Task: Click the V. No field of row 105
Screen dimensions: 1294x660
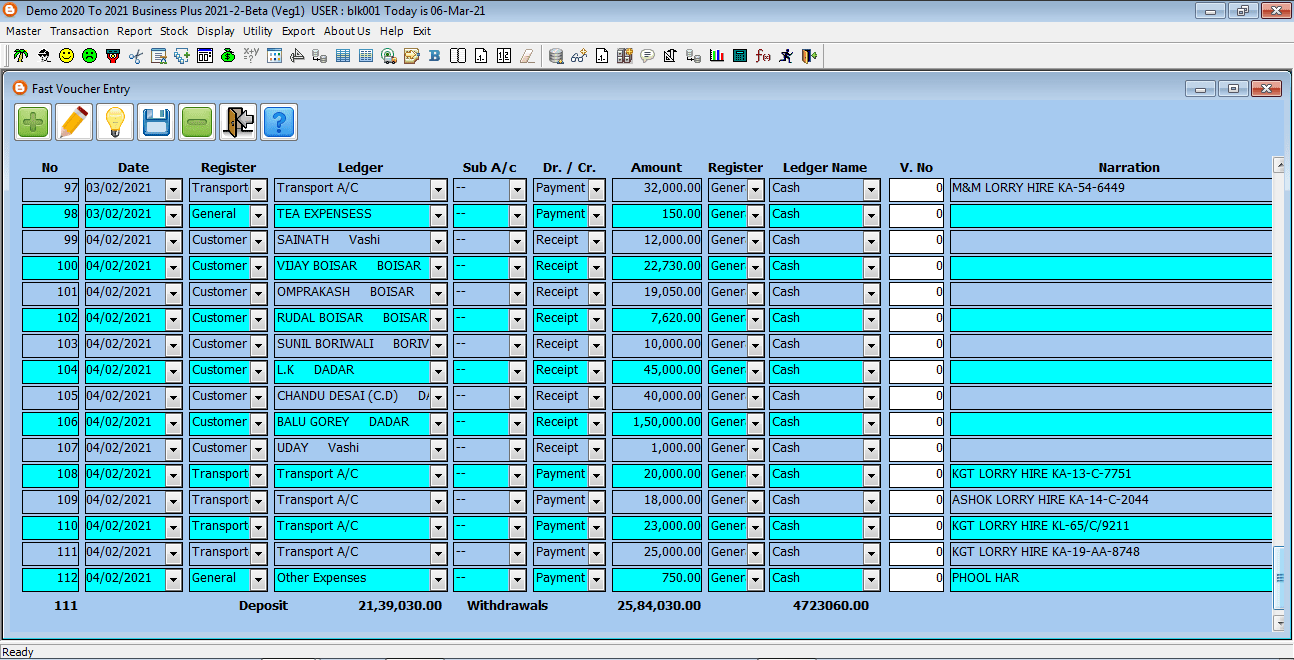Action: (x=916, y=396)
